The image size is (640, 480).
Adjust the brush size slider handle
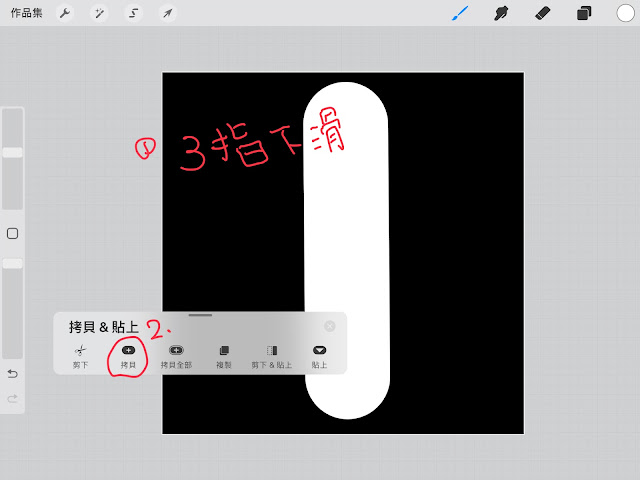click(x=13, y=153)
